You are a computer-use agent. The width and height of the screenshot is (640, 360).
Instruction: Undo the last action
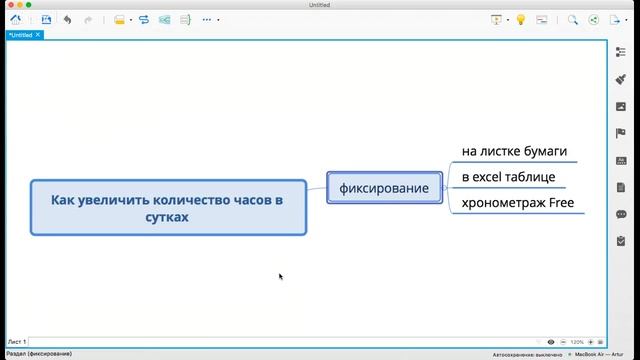tap(67, 20)
